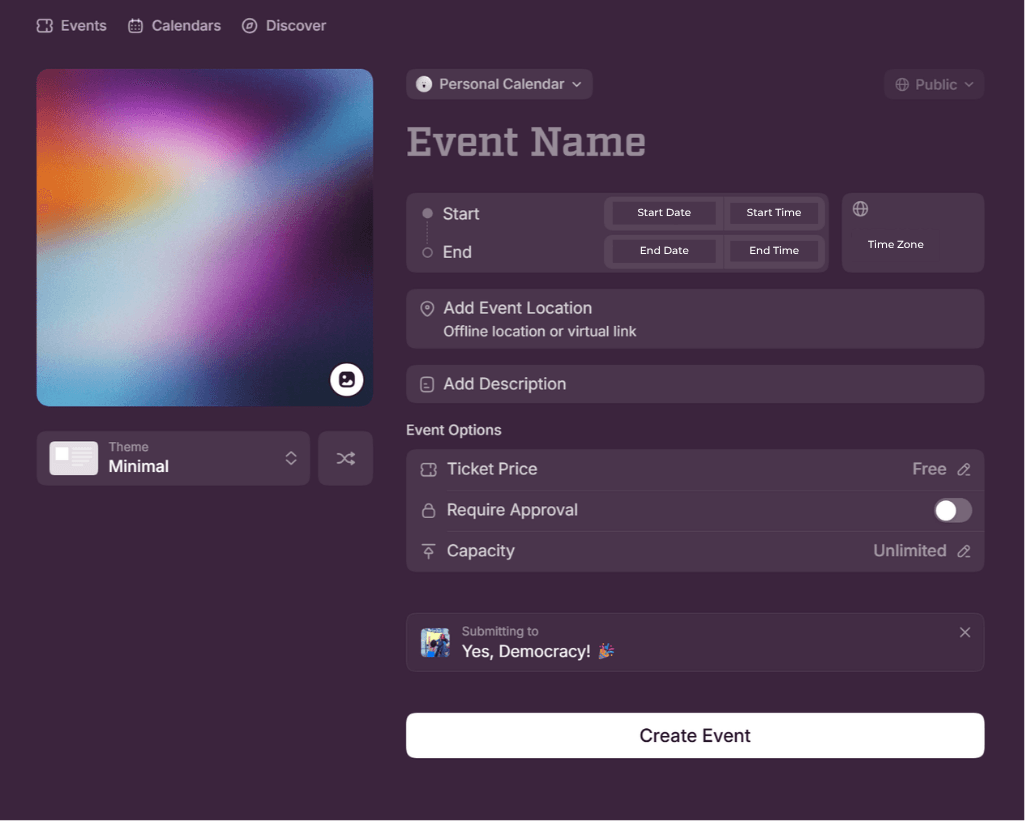Screen dimensions: 1026x821
Task: Click Add Description
Action: (695, 384)
